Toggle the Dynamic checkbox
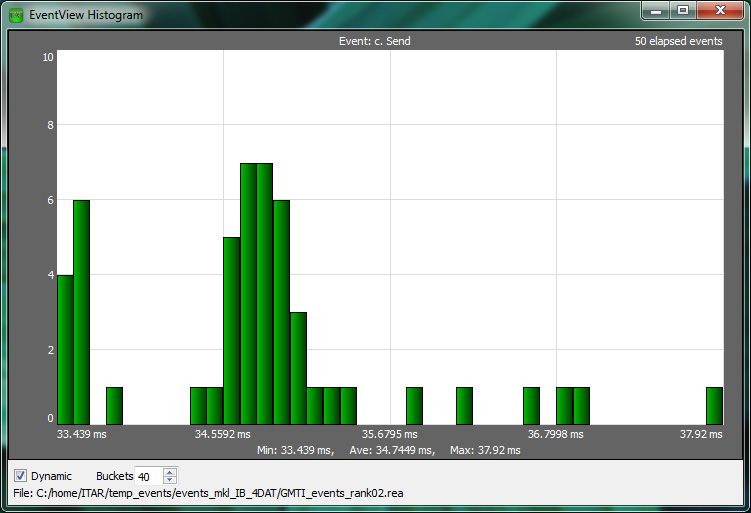 pos(20,476)
